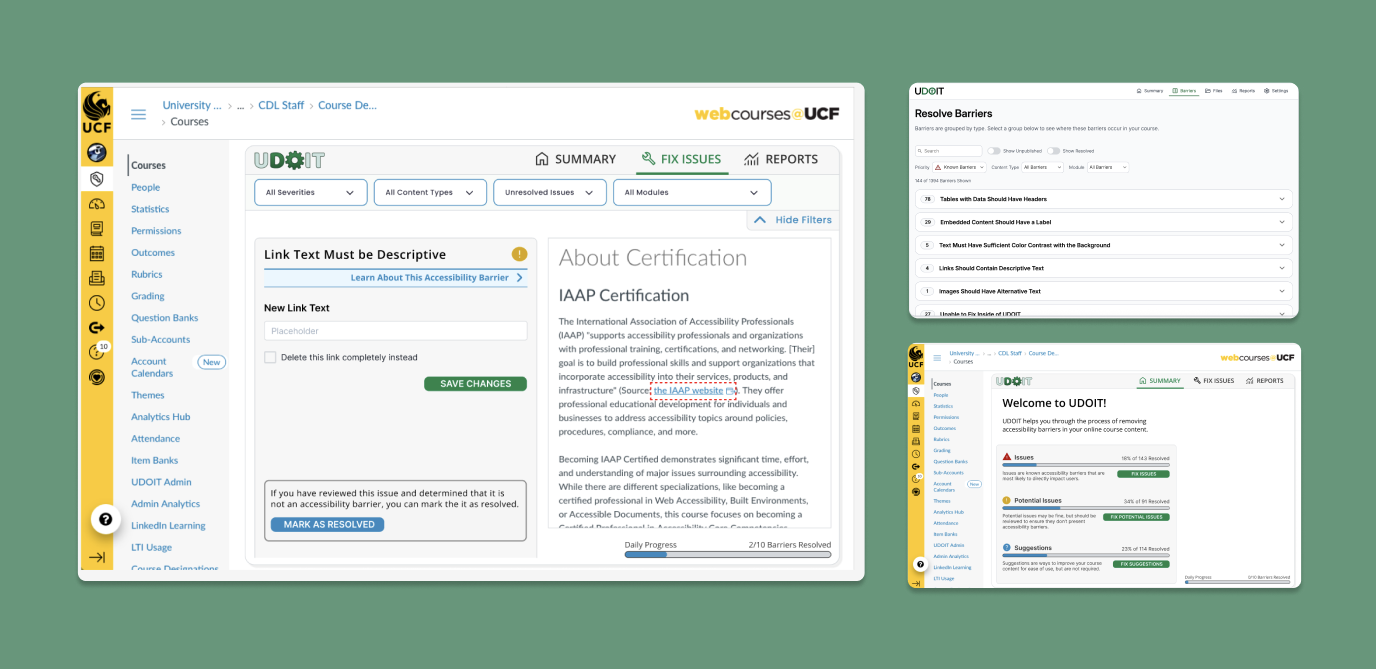This screenshot has width=1376, height=669.
Task: Click the round floating question mark button in the large window
Action: click(106, 519)
